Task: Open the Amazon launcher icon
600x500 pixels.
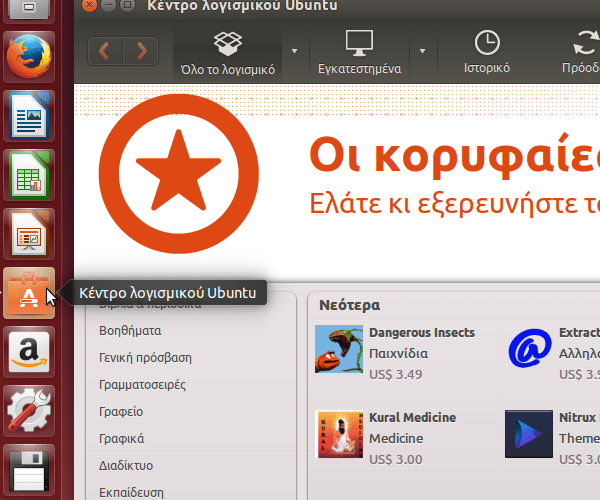Action: (29, 352)
